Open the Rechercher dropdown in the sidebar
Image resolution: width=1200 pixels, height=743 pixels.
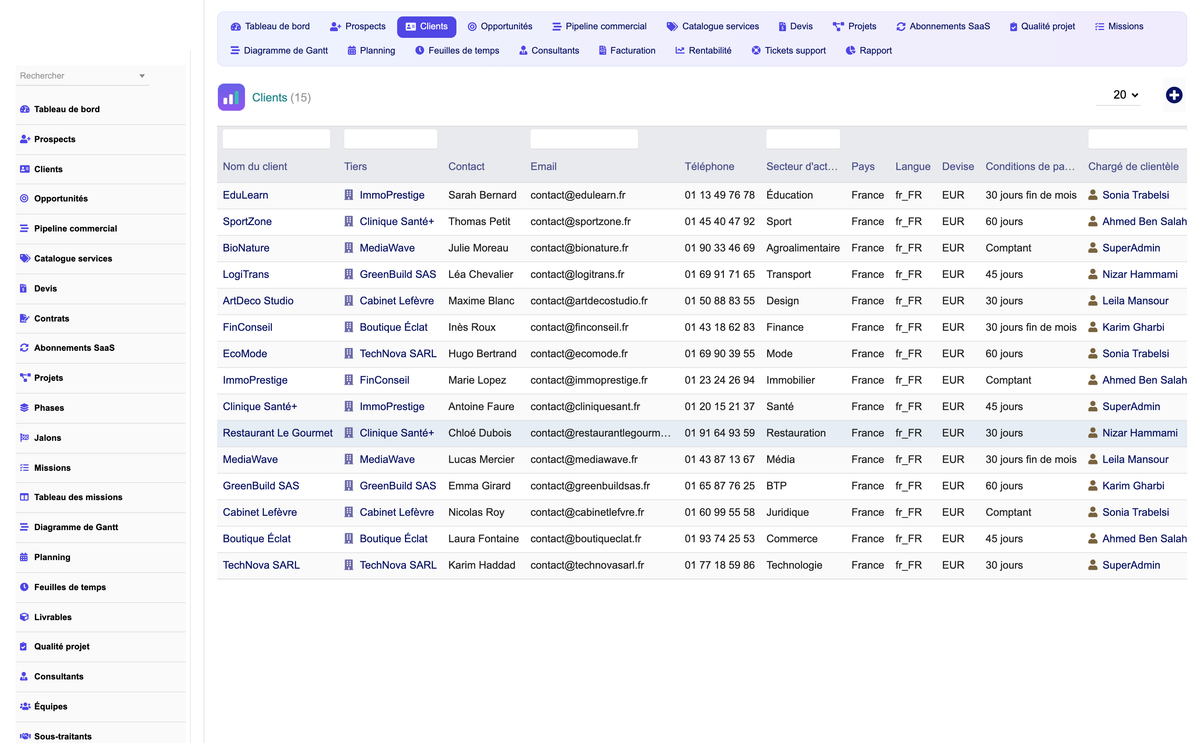tap(83, 76)
